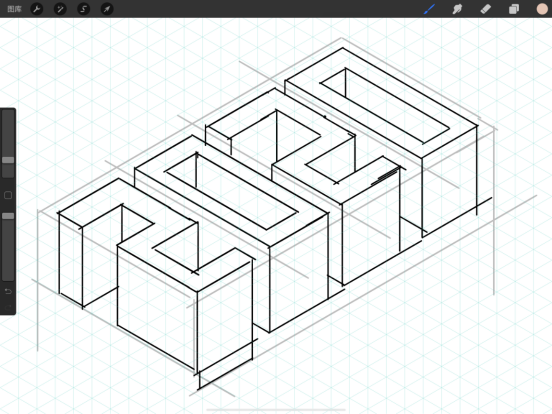Open the 图库 gallery

pyautogui.click(x=14, y=9)
